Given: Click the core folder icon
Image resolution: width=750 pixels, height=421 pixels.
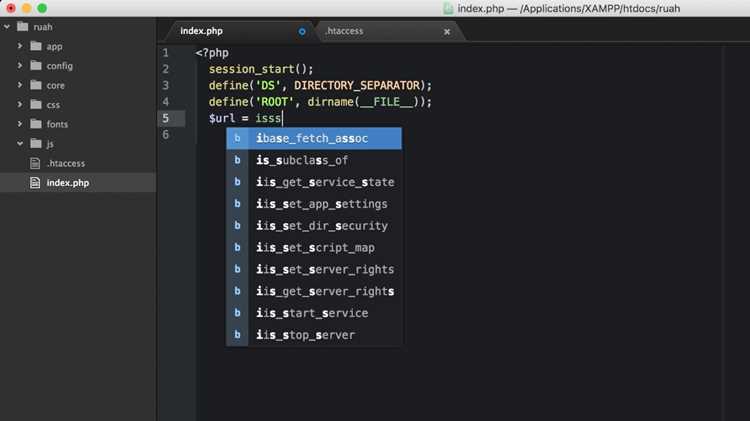Looking at the screenshot, I should 36,85.
